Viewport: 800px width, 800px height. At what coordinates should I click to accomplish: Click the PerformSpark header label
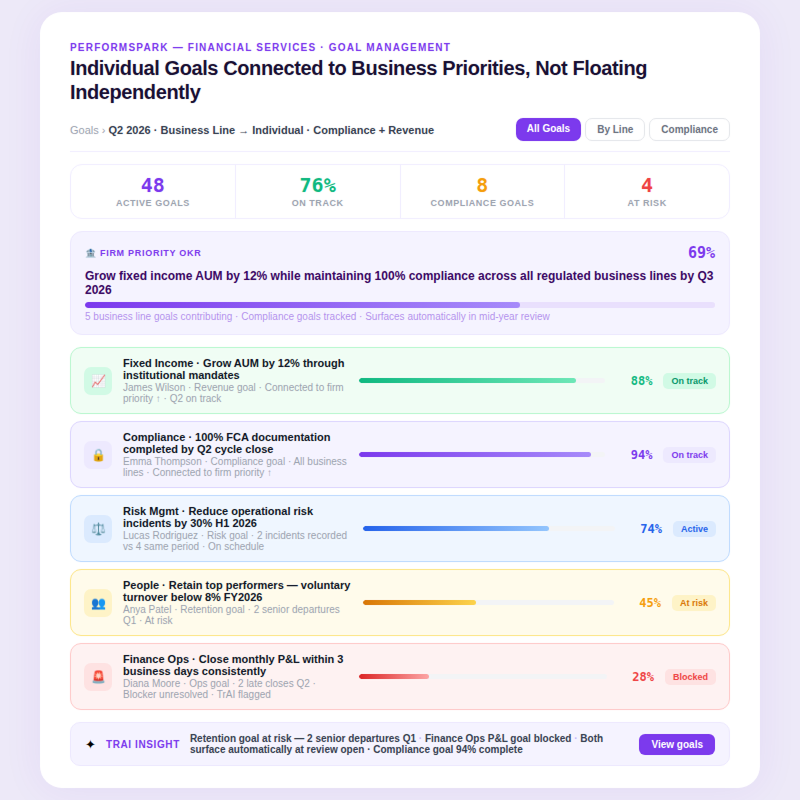(260, 47)
